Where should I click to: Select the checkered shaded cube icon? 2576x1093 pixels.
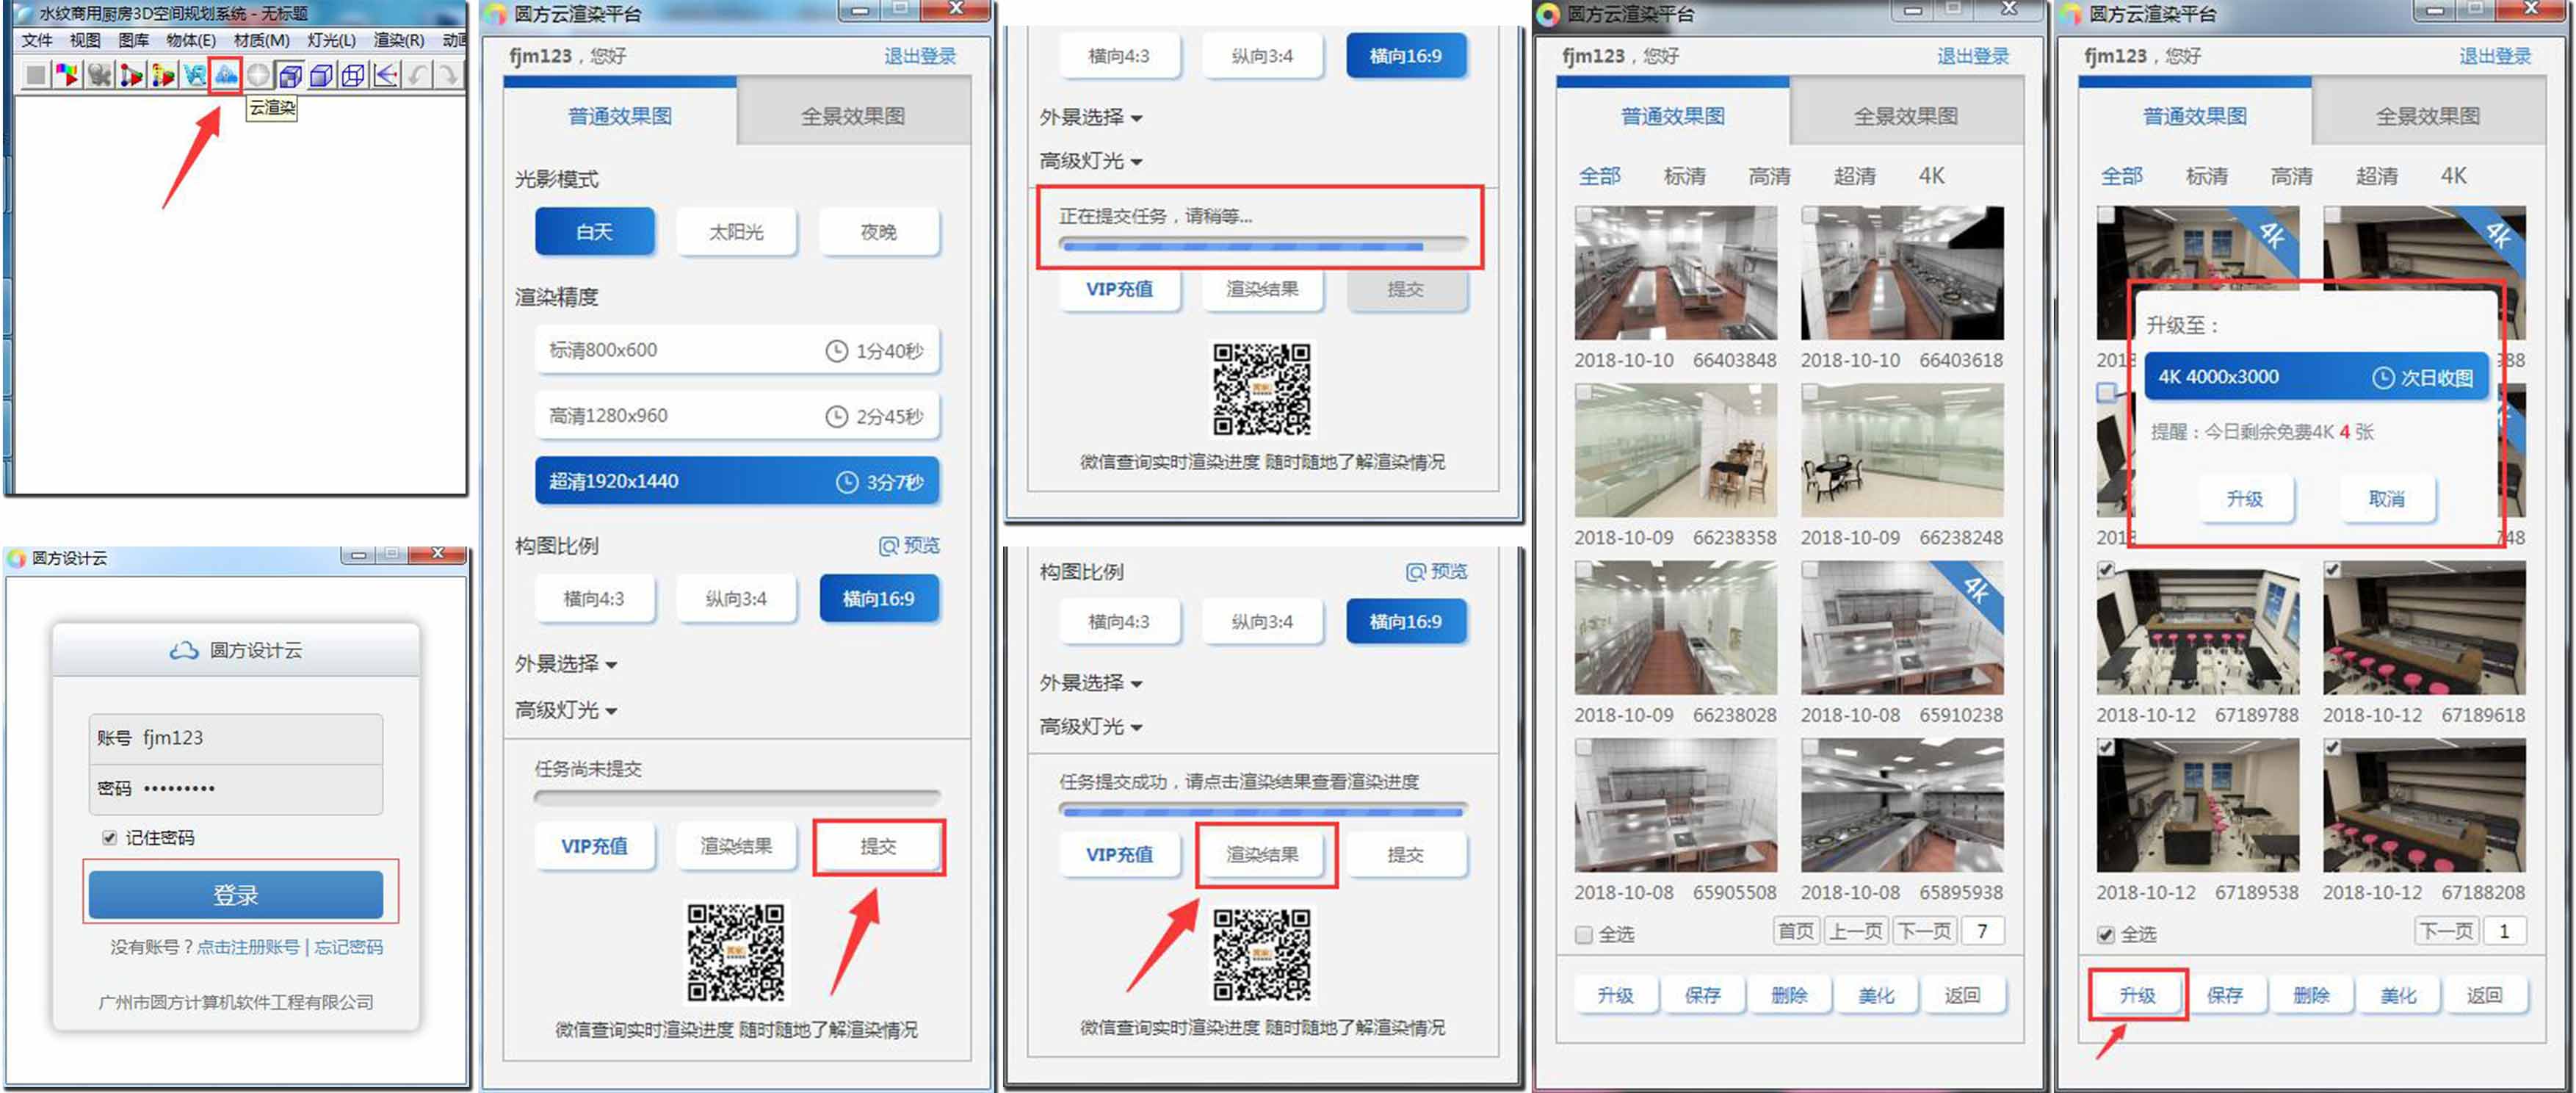290,75
